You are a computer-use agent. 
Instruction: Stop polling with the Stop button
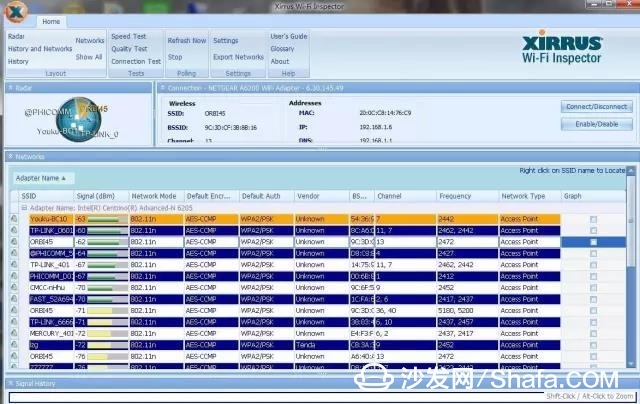[x=175, y=57]
